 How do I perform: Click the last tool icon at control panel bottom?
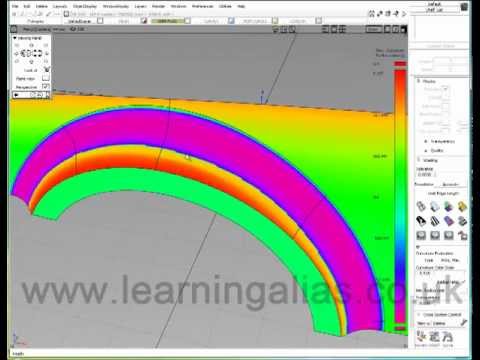point(447,337)
